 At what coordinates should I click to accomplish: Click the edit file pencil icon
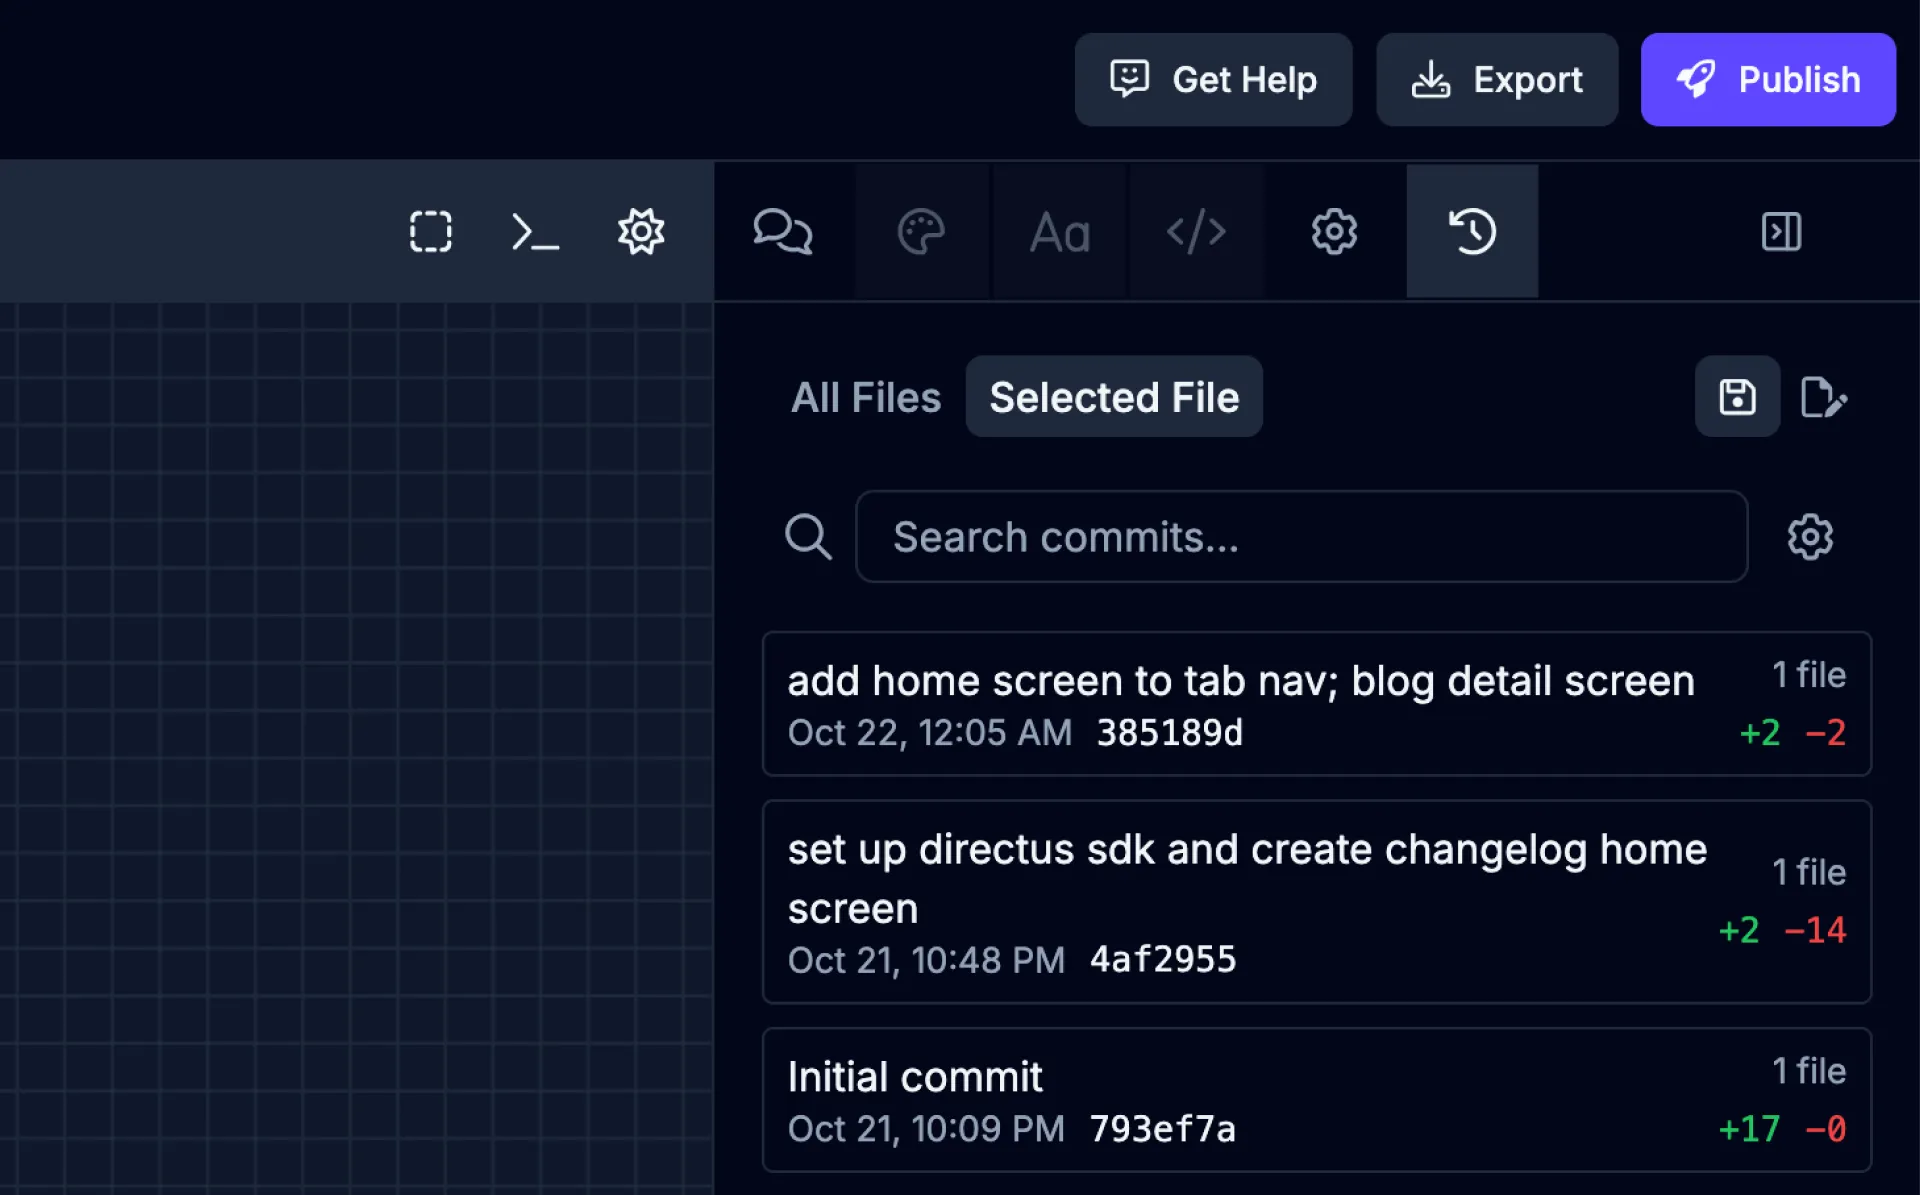(1823, 397)
